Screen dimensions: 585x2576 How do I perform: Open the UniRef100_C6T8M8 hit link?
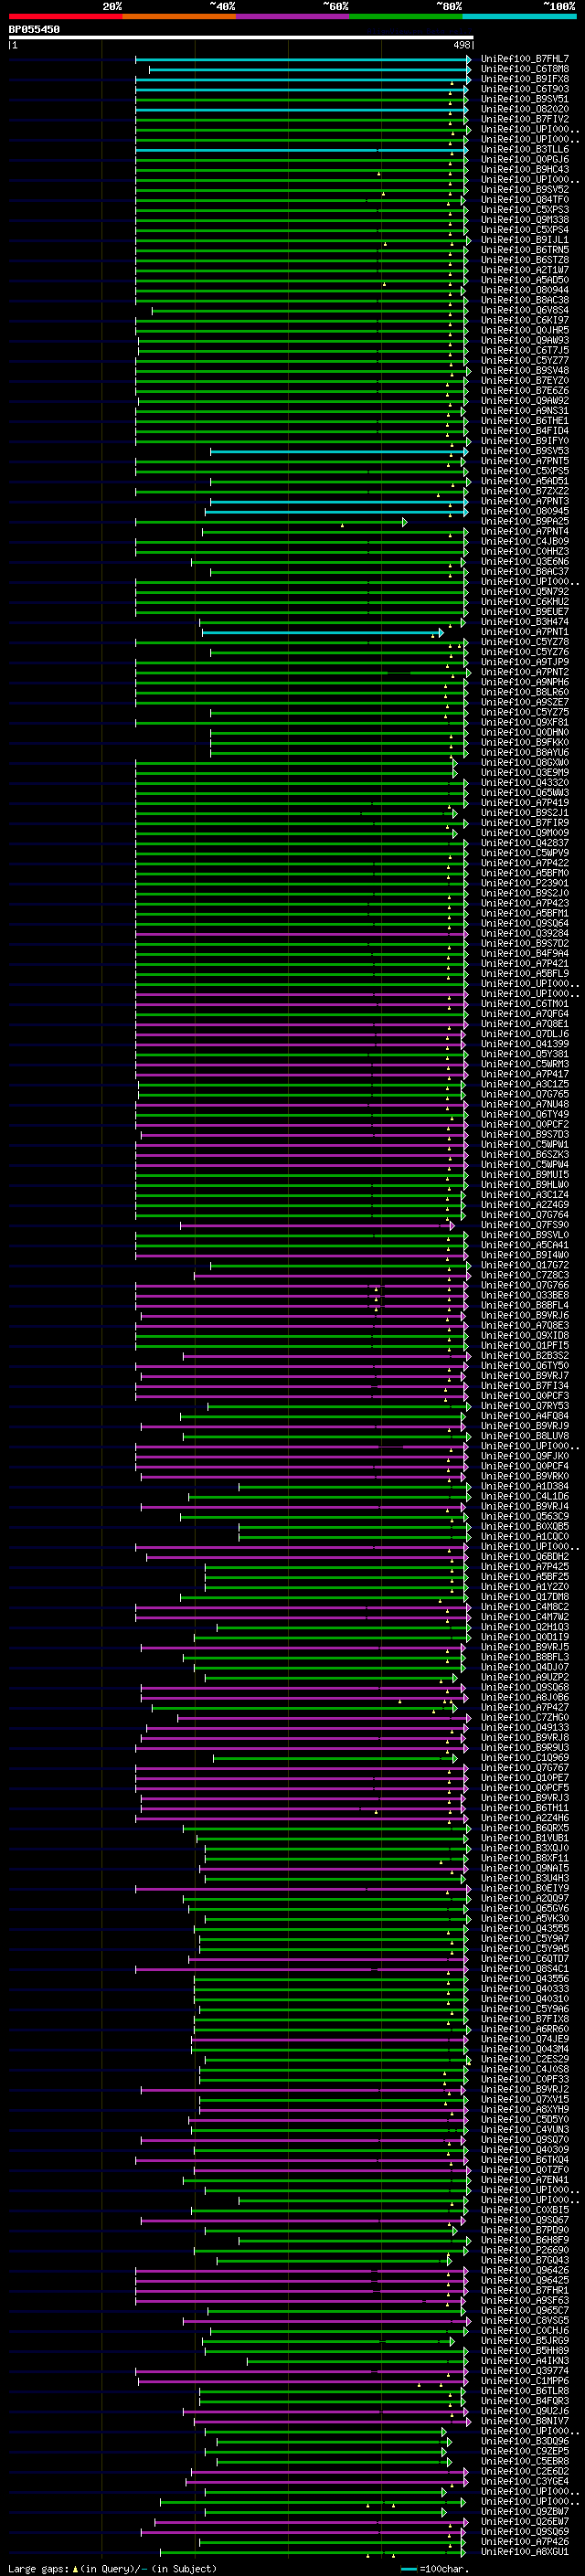click(524, 69)
